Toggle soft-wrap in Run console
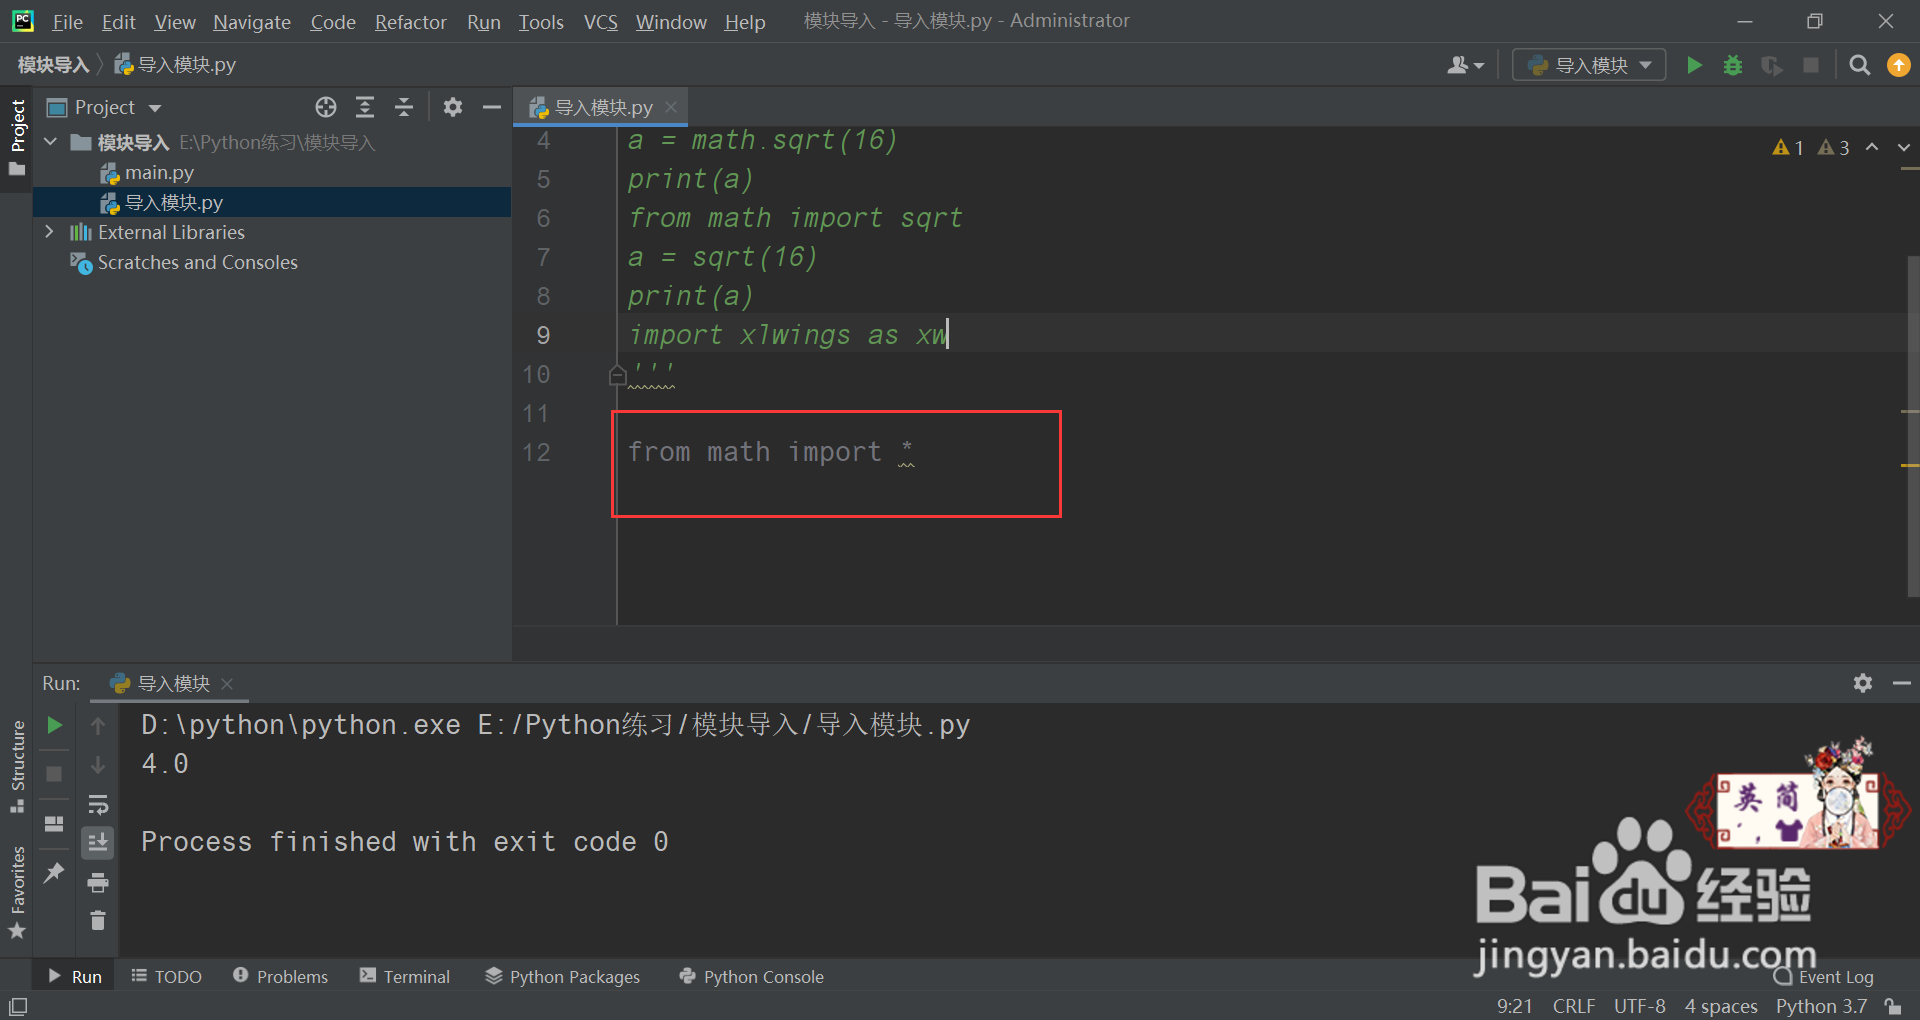The image size is (1920, 1020). pos(98,804)
